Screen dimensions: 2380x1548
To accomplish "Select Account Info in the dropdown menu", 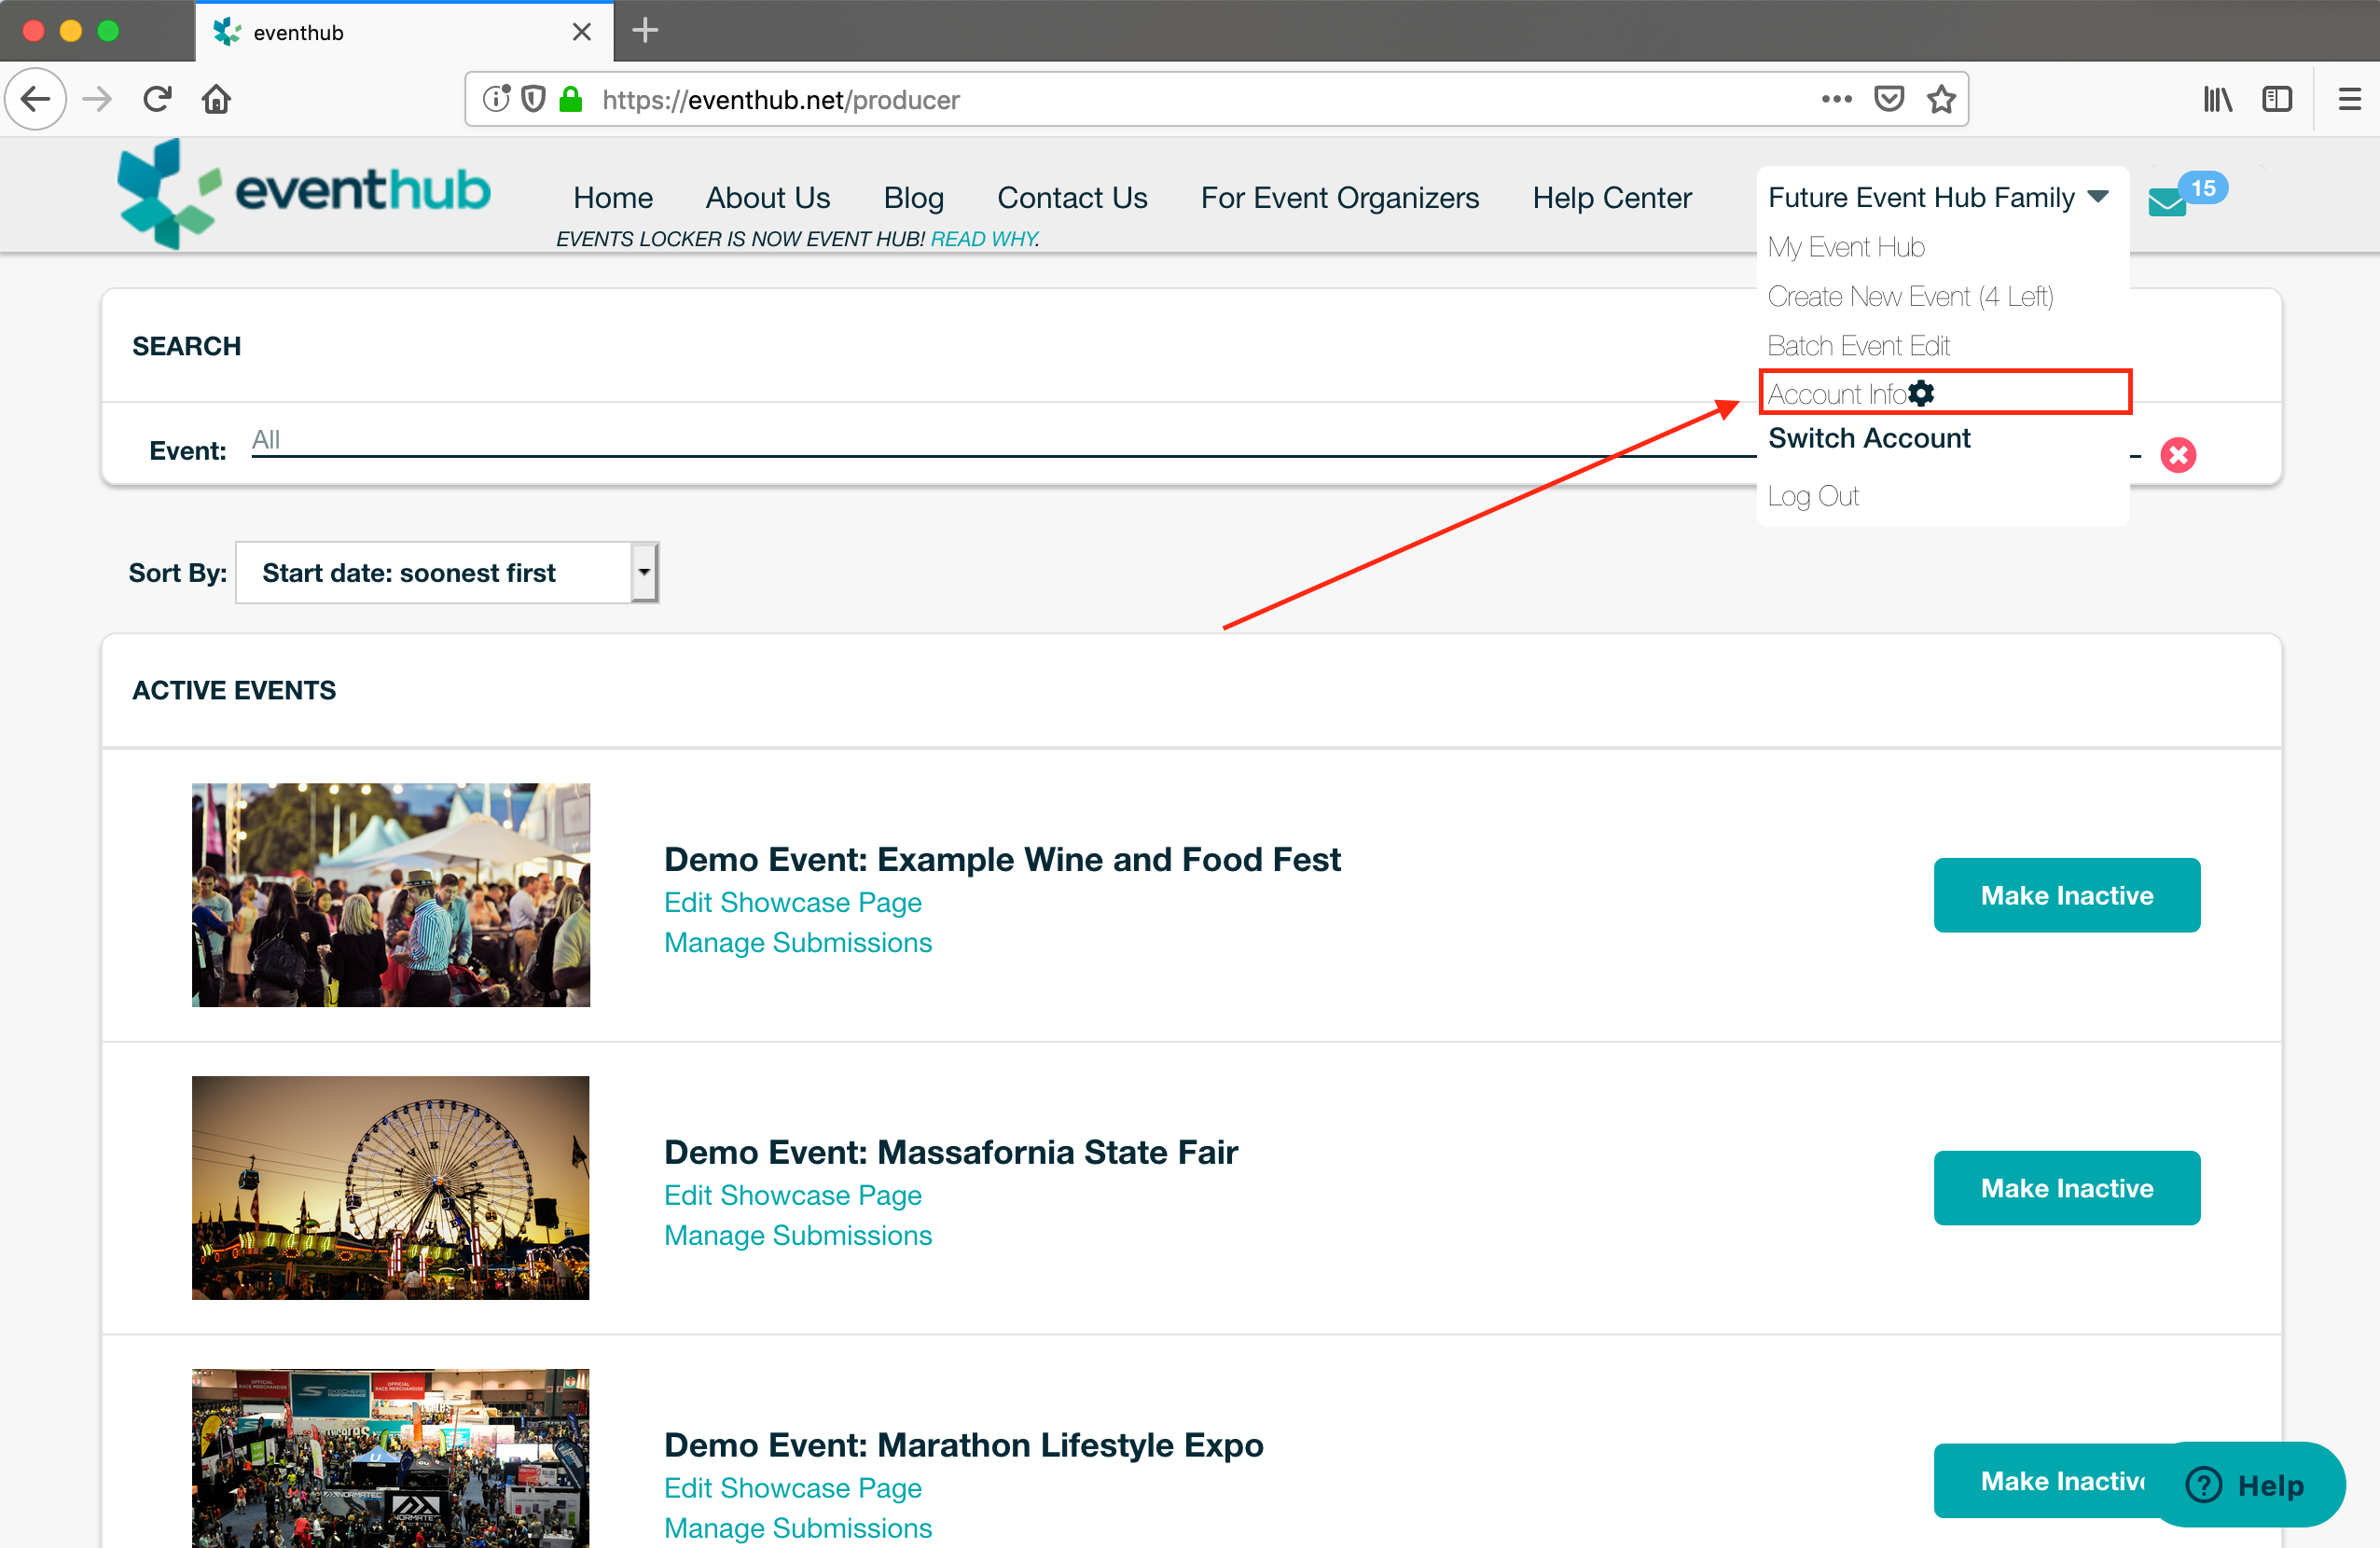I will point(1838,394).
